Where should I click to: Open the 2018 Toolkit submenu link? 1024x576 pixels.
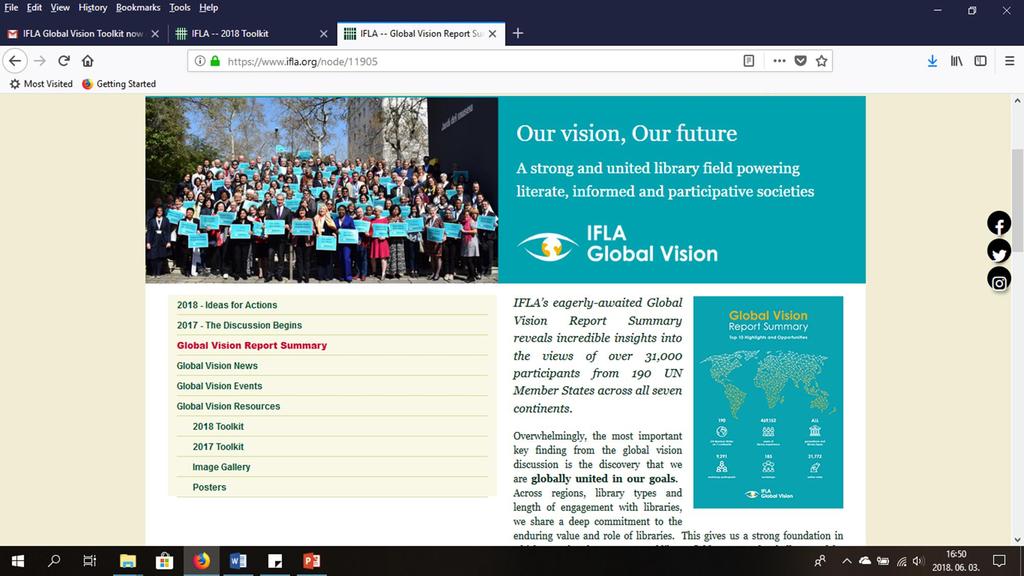(x=217, y=426)
